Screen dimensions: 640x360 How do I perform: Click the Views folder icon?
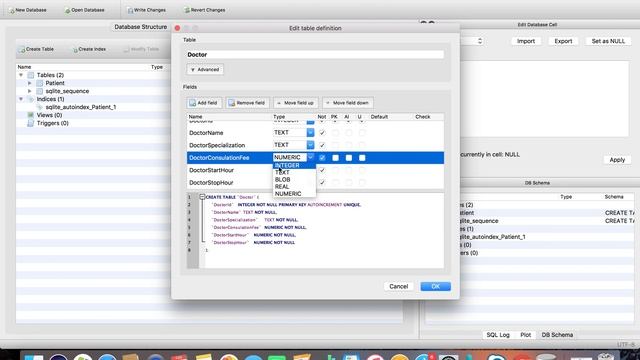[x=31, y=115]
